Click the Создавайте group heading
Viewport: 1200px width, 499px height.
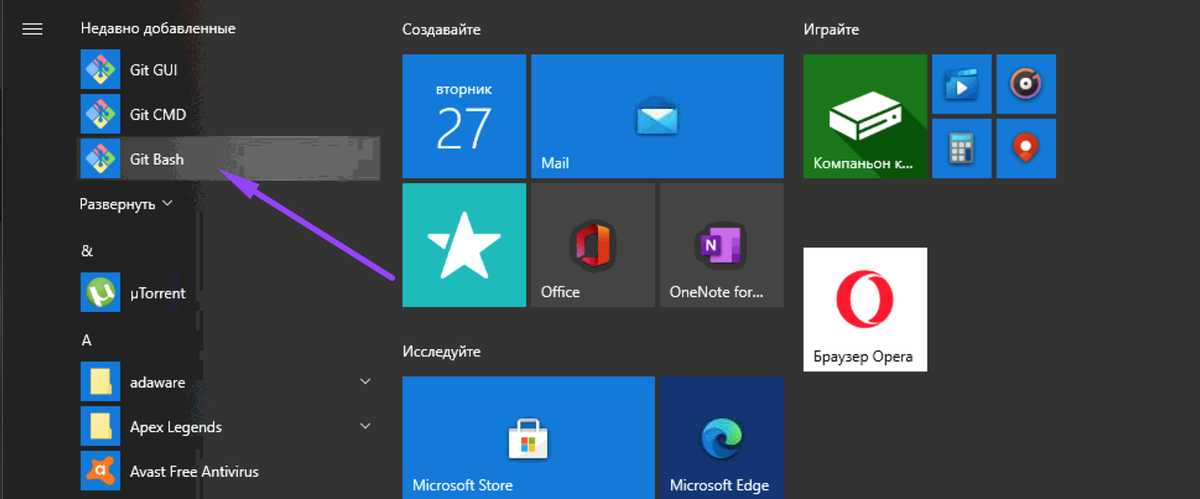(x=441, y=30)
